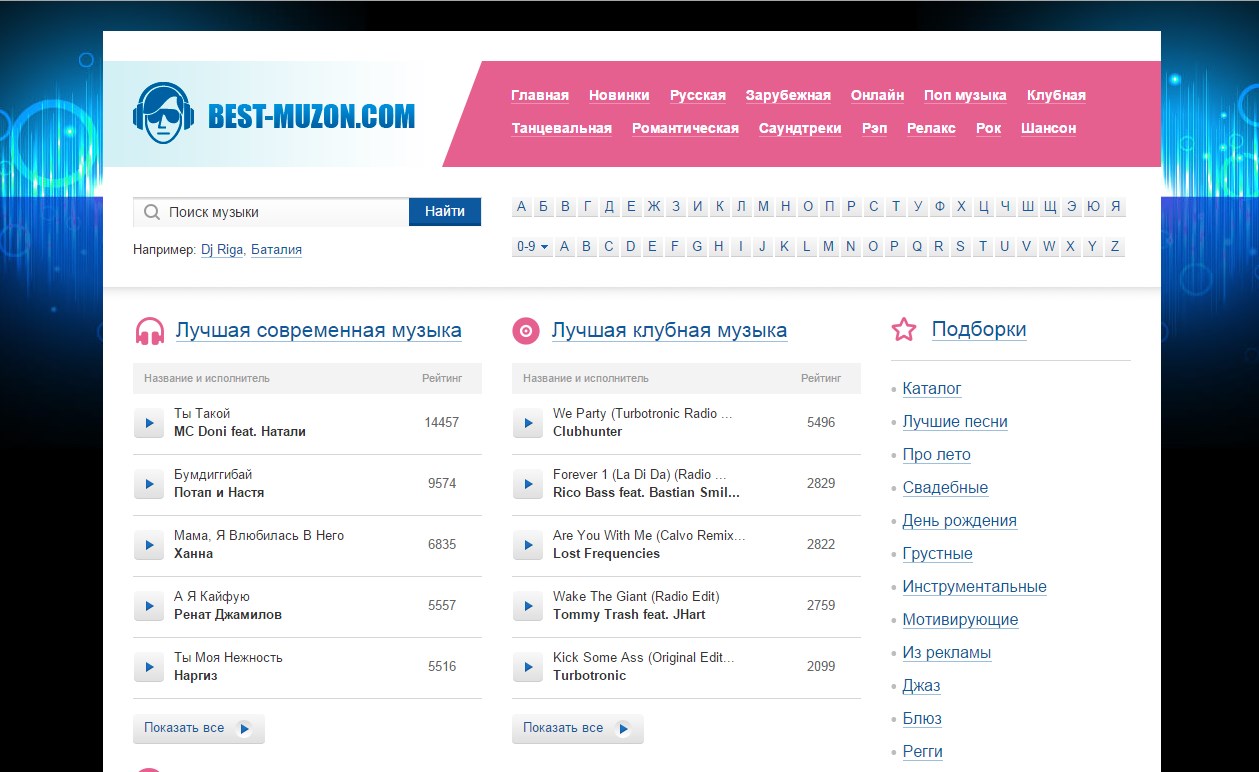Open the Лучшая современная музыка heading link

tap(319, 331)
